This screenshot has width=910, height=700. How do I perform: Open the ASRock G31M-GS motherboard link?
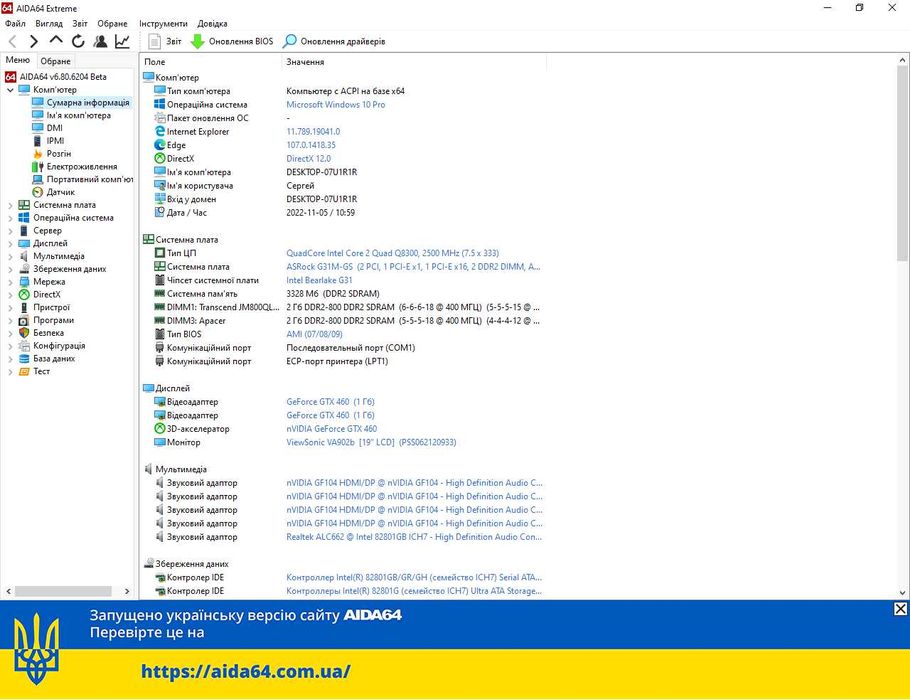click(x=413, y=266)
